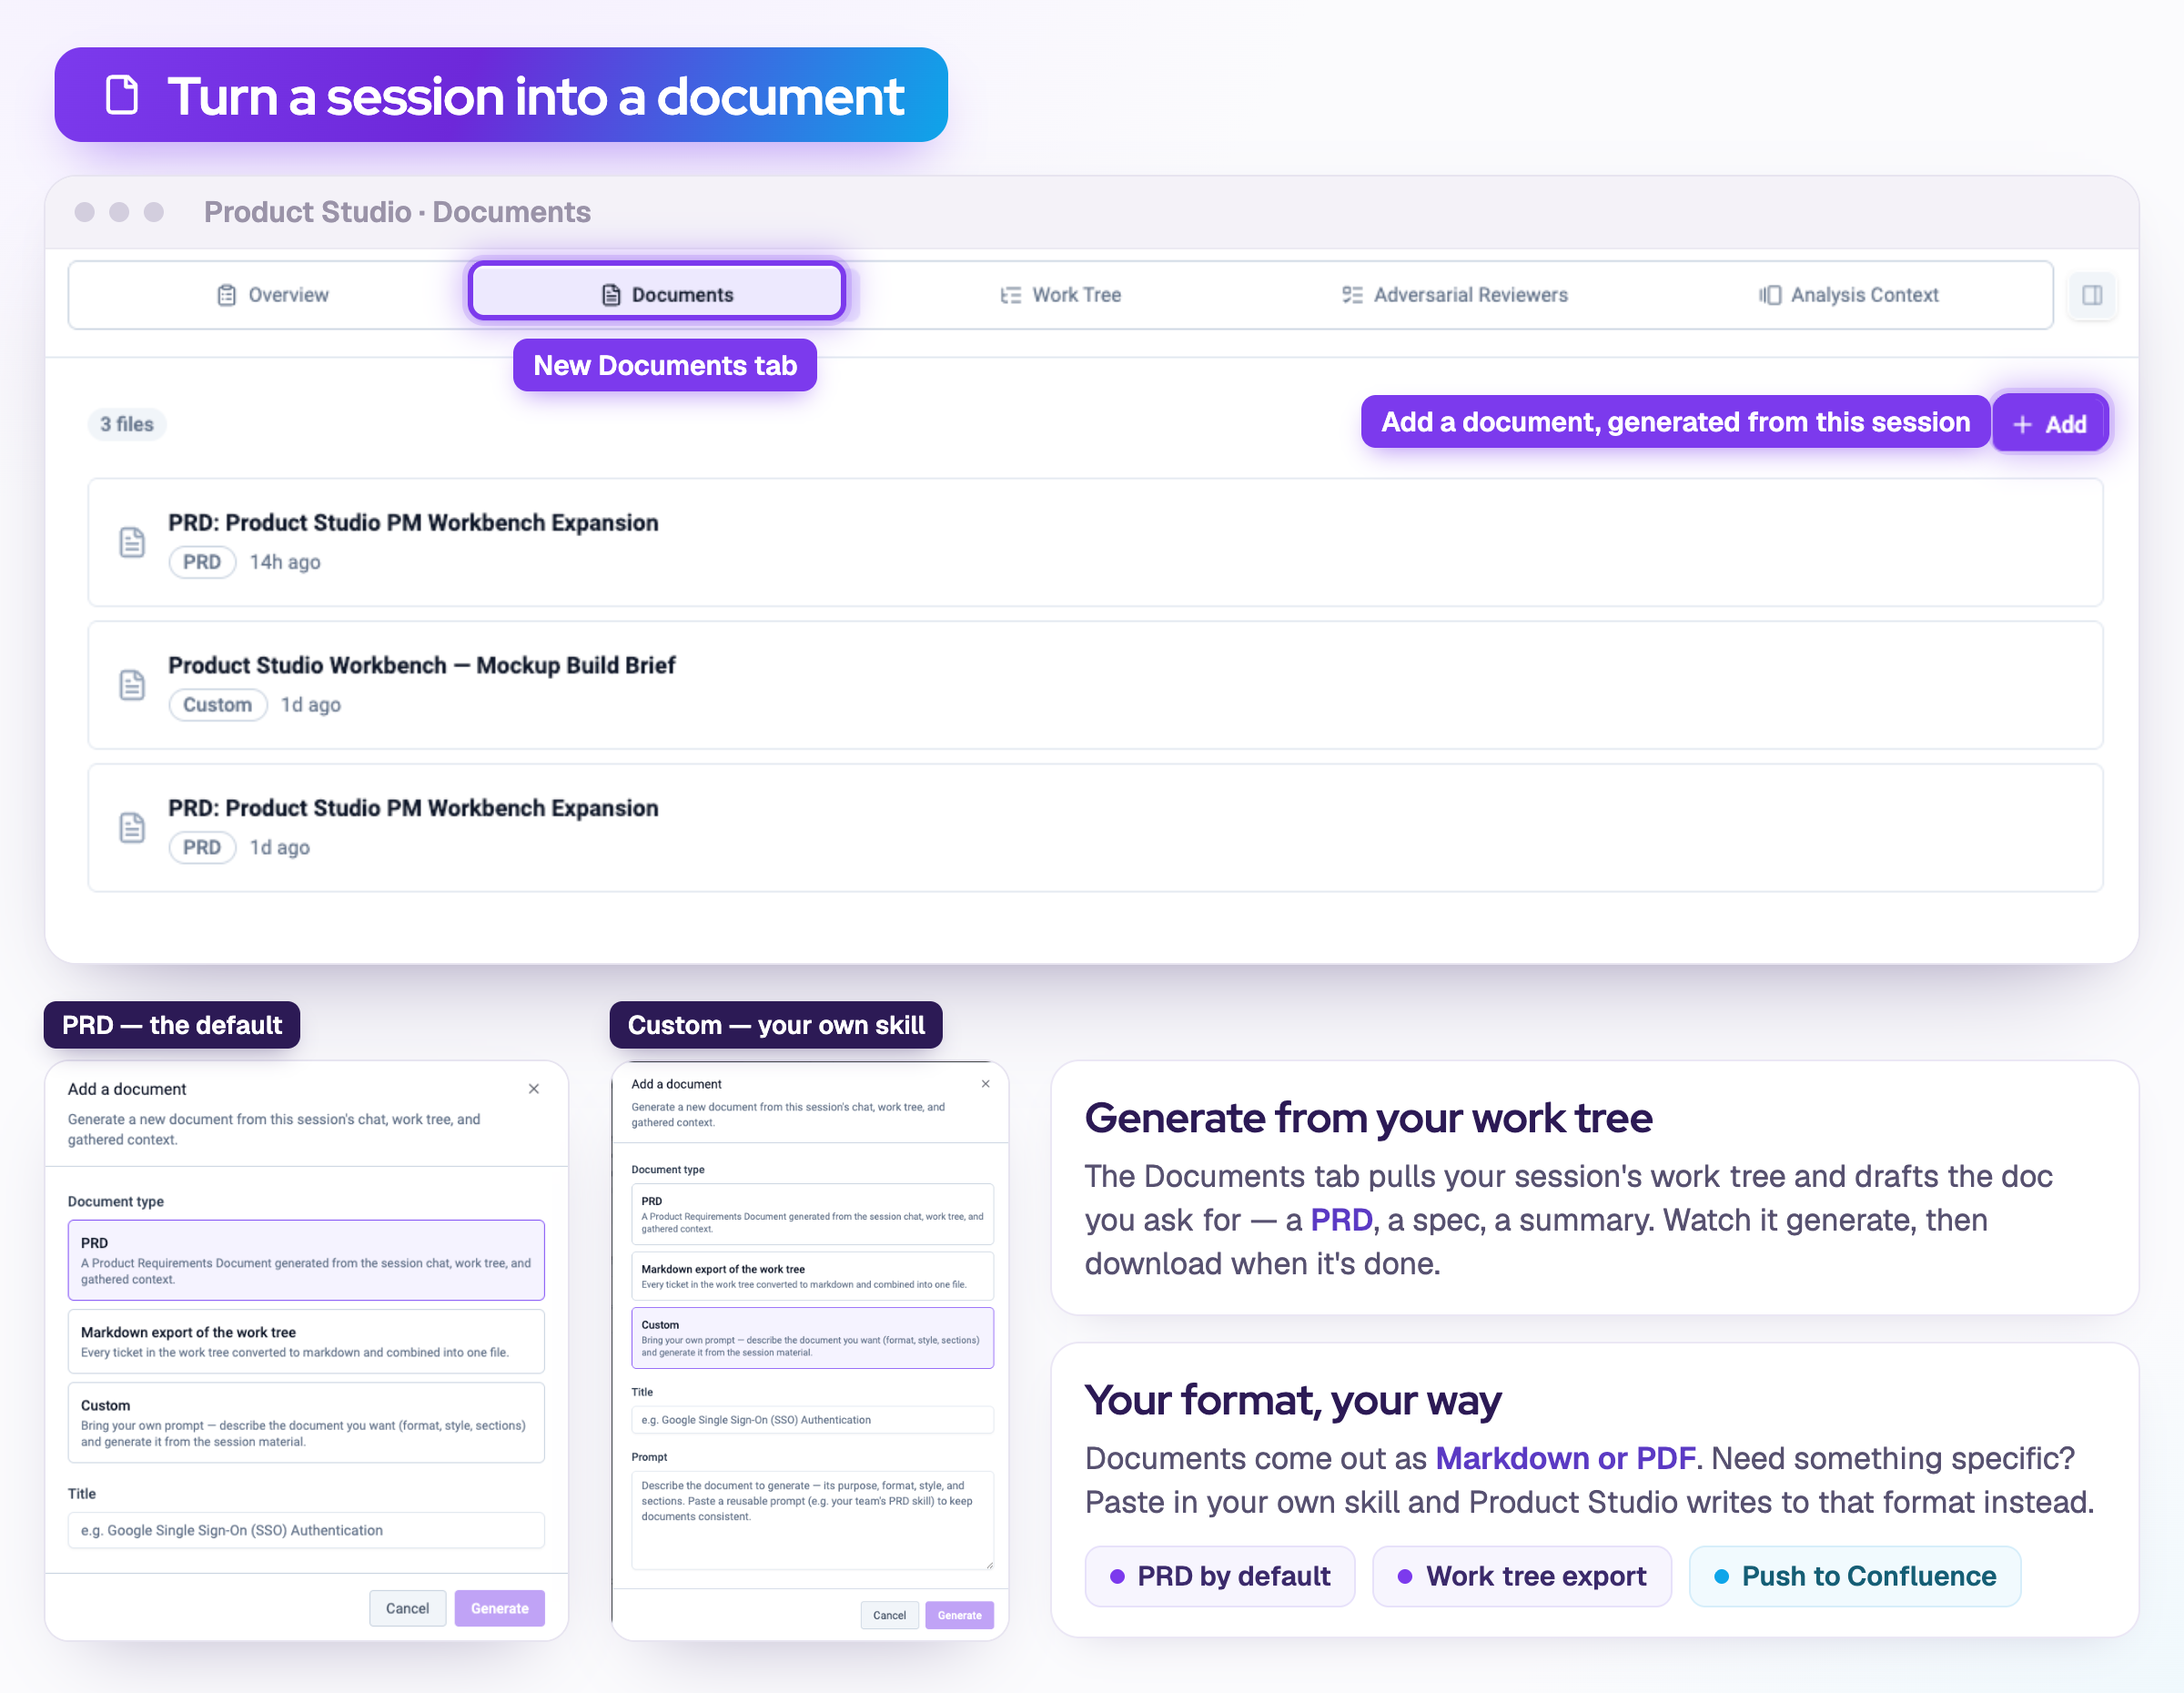Screen dimensions: 2184x1693
Task: Close the Custom skill Add a document dialog
Action: click(986, 1084)
